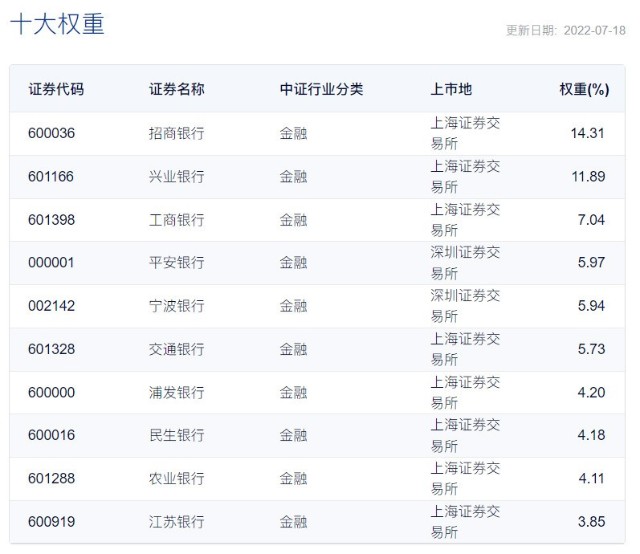Image resolution: width=640 pixels, height=554 pixels.
Task: Click 深圳证券交易所 in the 宁波银行 row
Action: coord(465,306)
